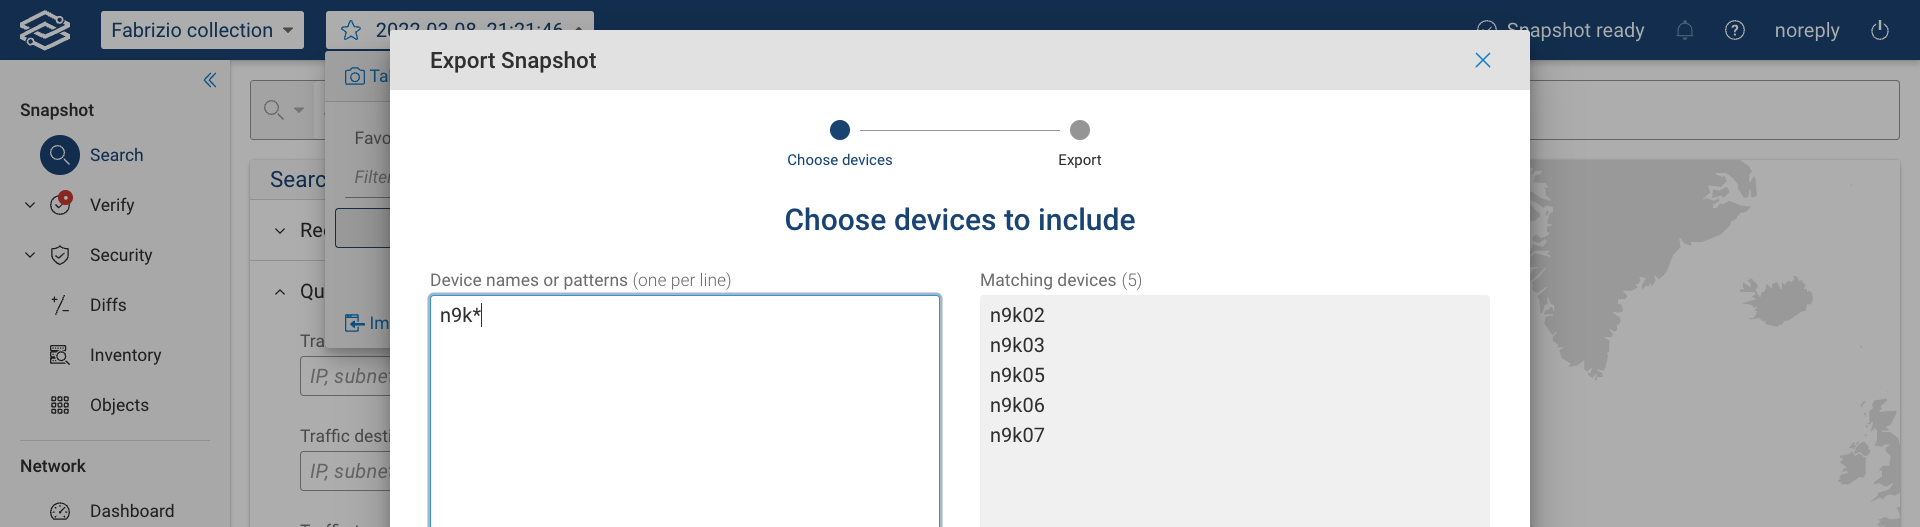This screenshot has height=527, width=1920.
Task: Open the Dashboard sidebar item
Action: click(x=132, y=511)
